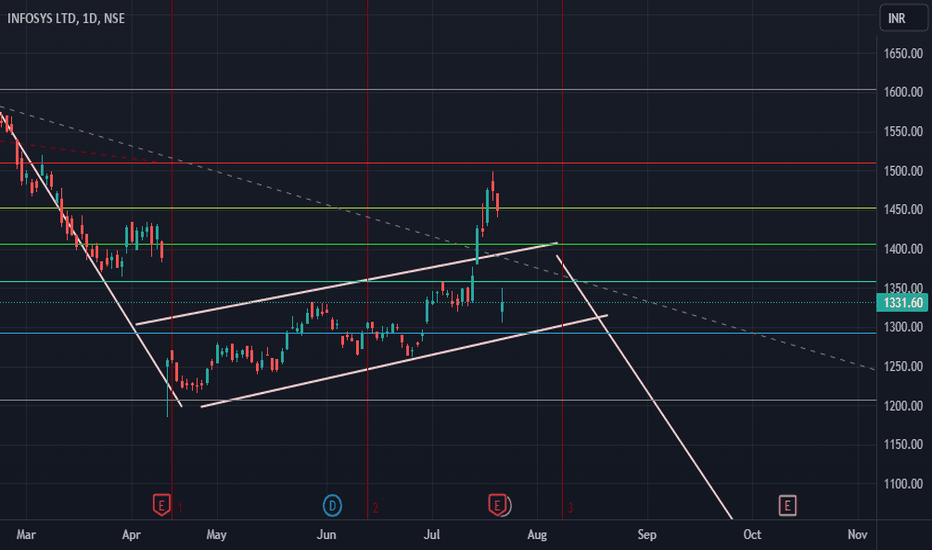Click the Apr label on time axis
932x550 pixels.
click(x=131, y=535)
